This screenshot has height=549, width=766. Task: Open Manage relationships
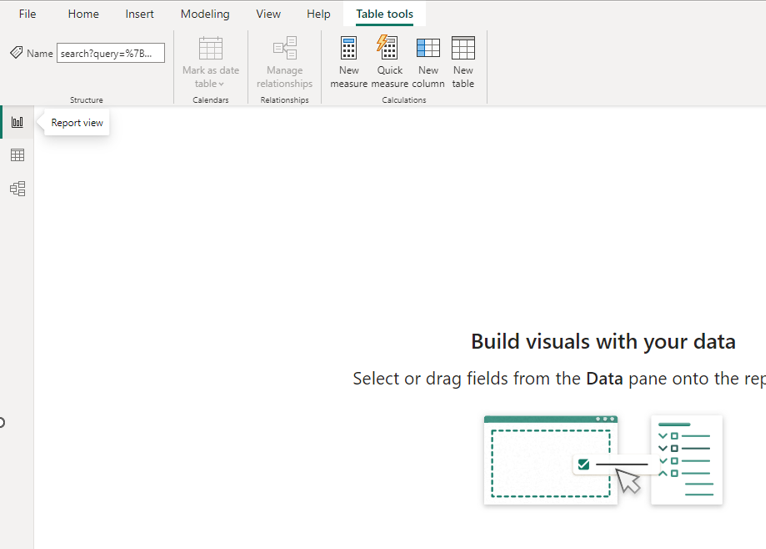(284, 63)
